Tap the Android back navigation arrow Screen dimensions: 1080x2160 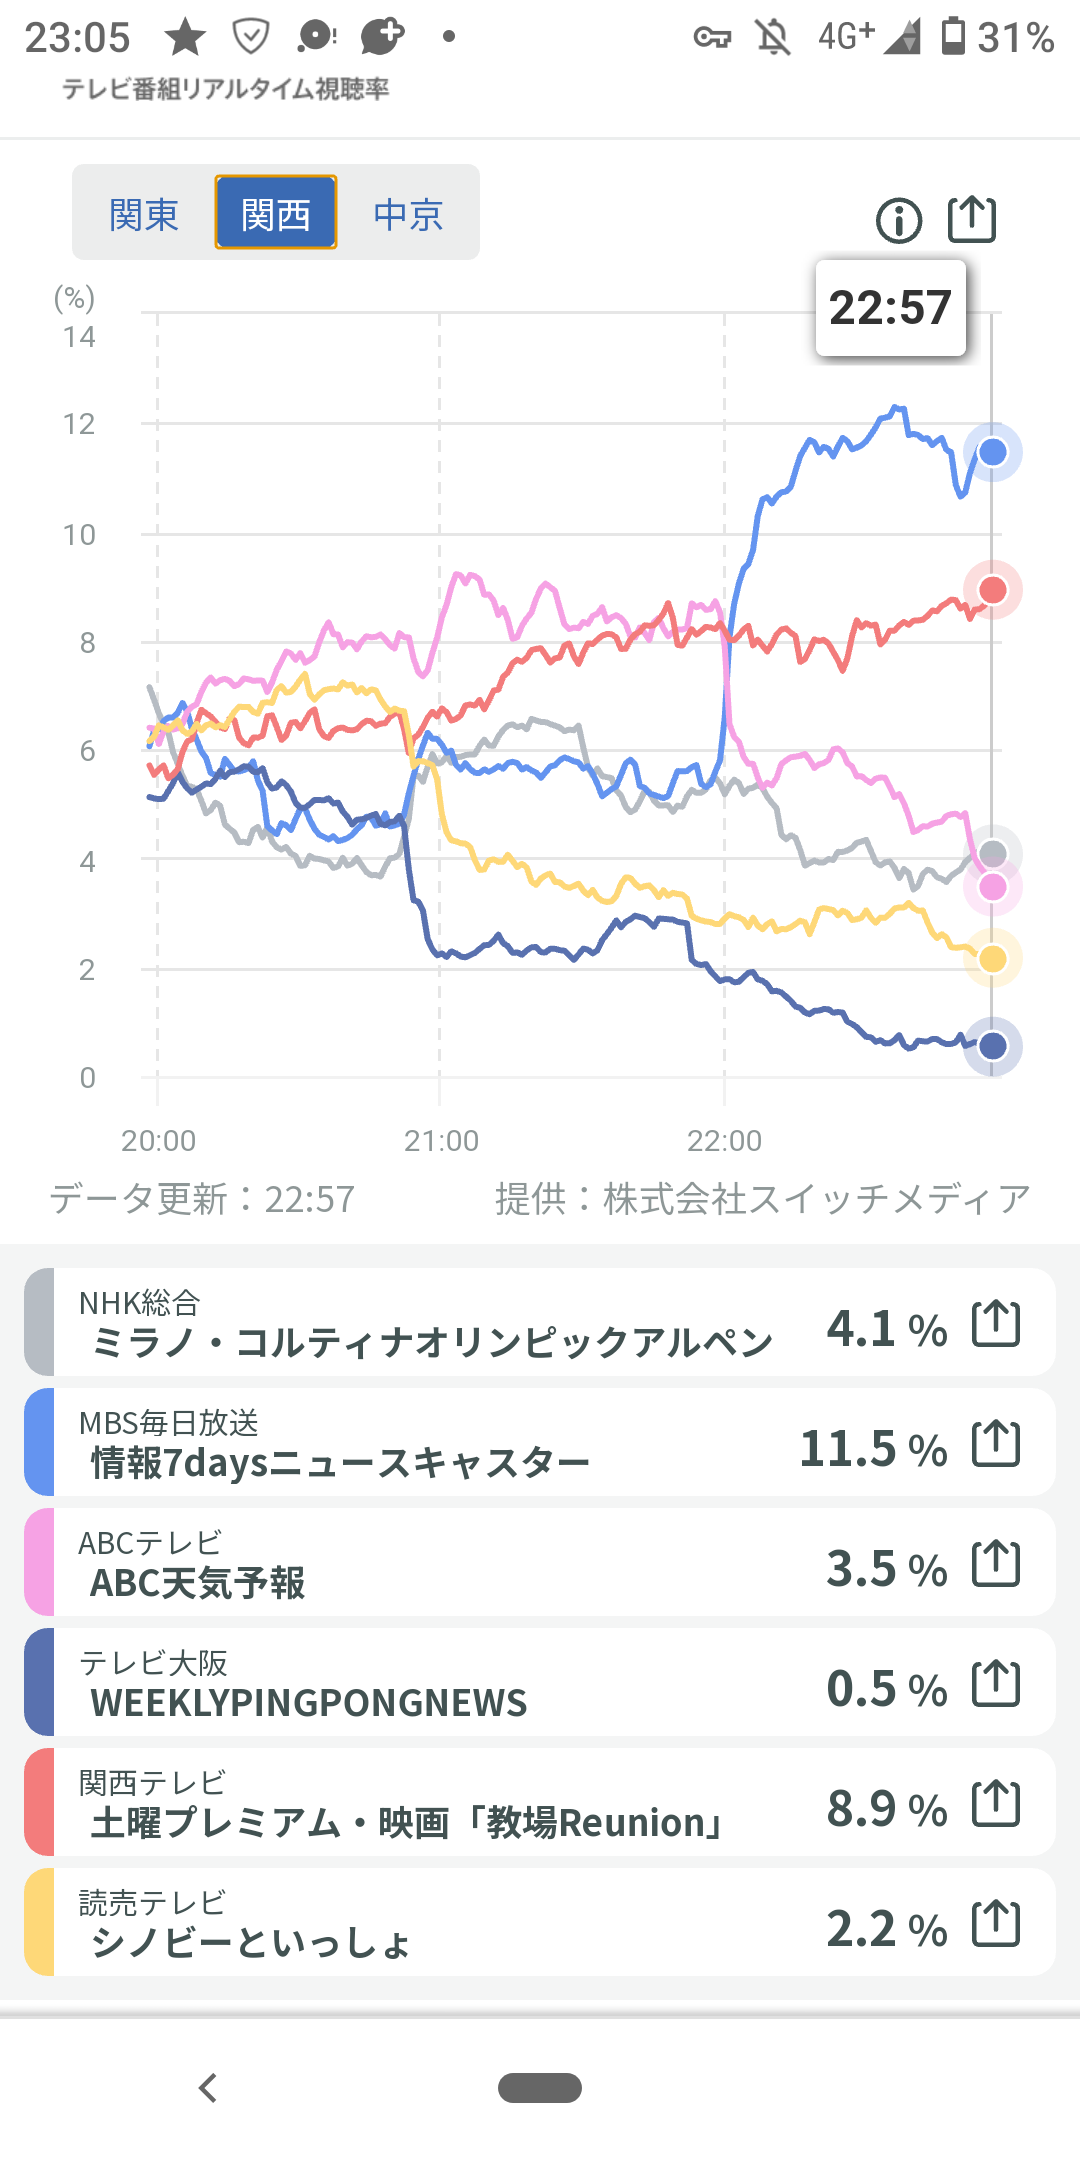(x=208, y=2088)
